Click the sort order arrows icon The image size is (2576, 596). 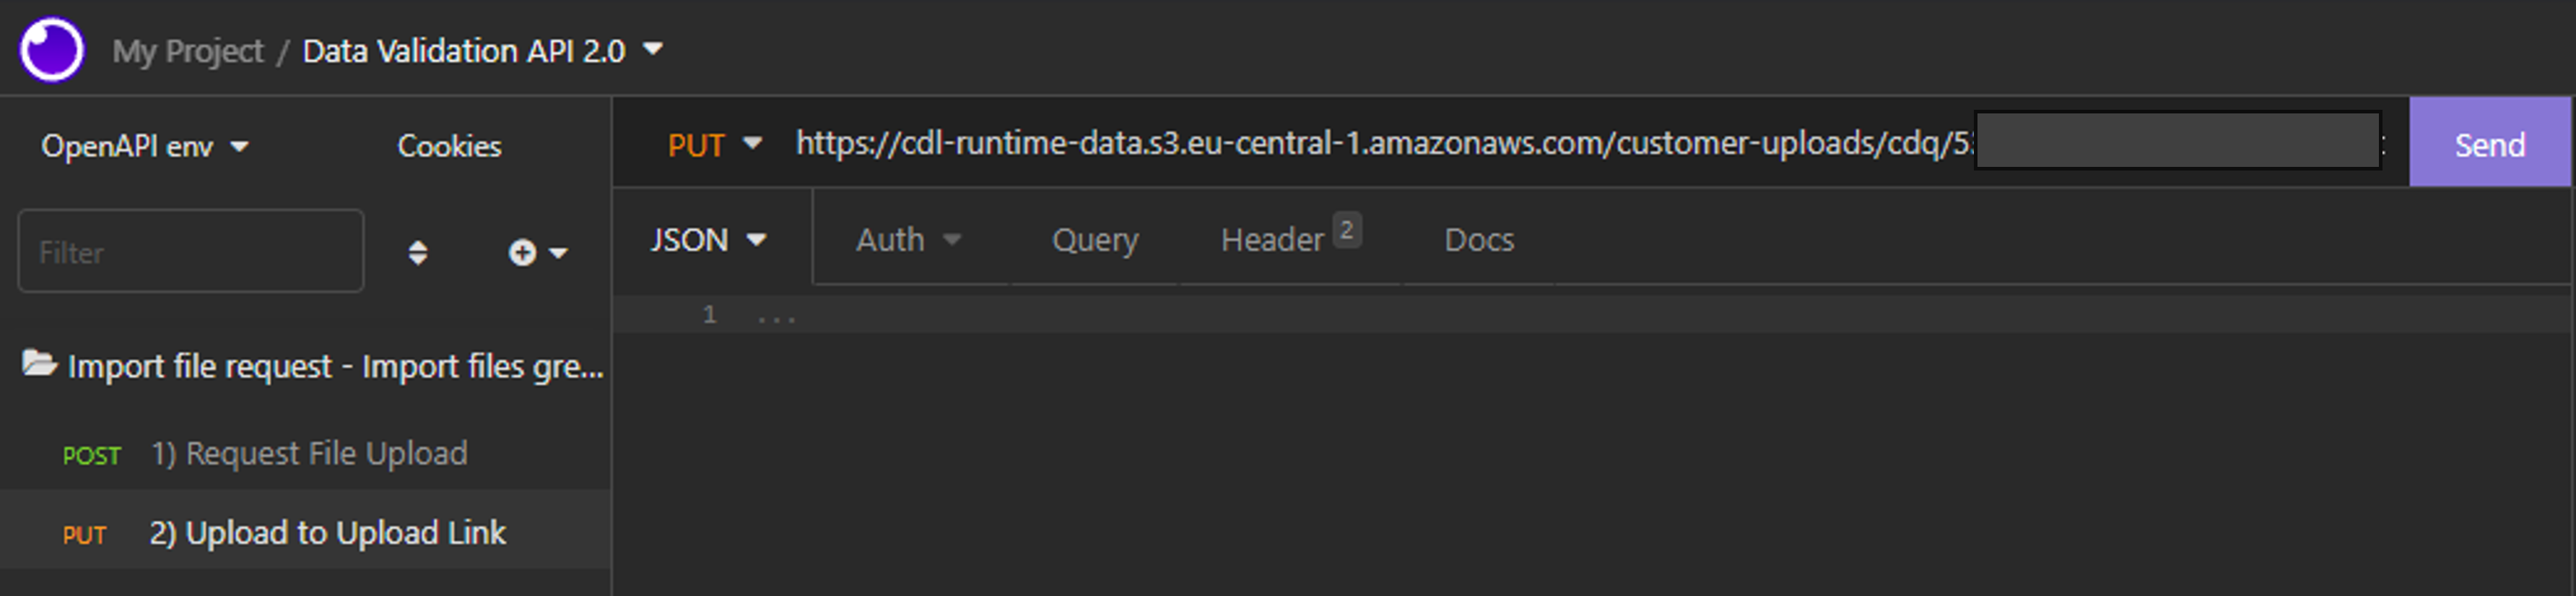tap(418, 253)
